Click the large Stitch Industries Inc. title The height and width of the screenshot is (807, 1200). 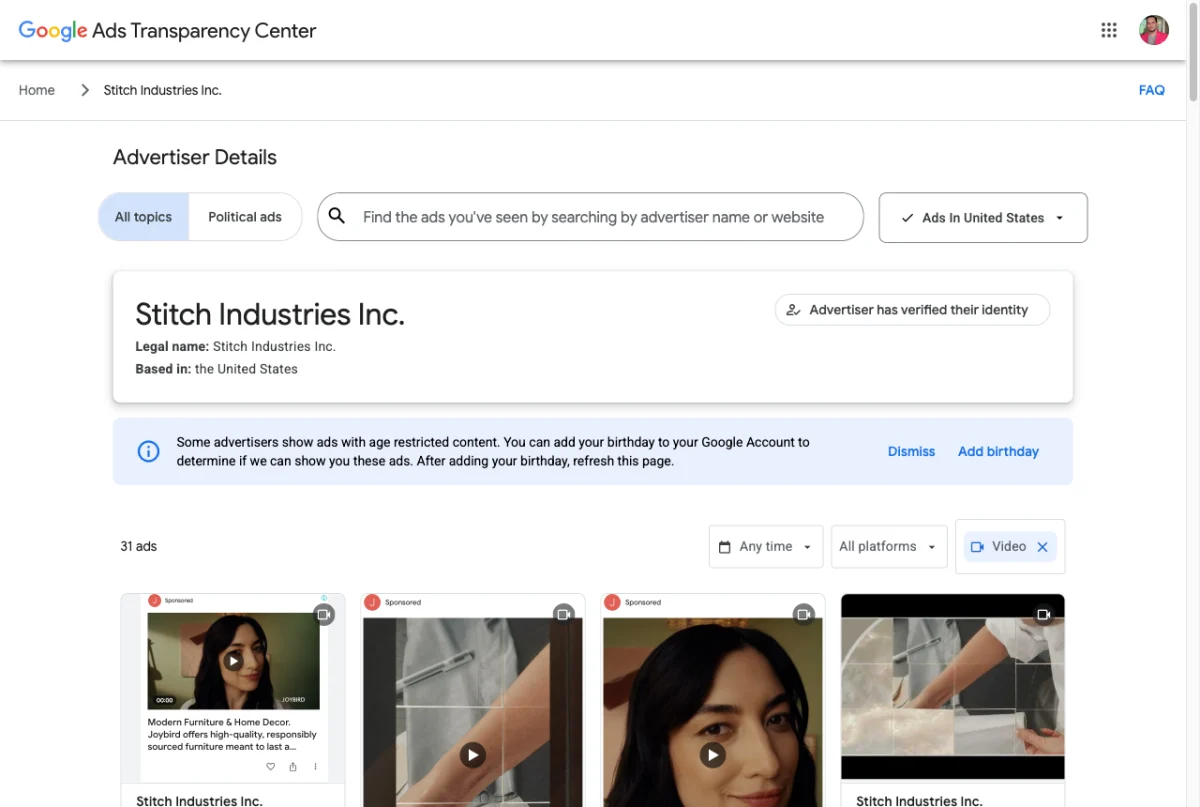tap(270, 314)
